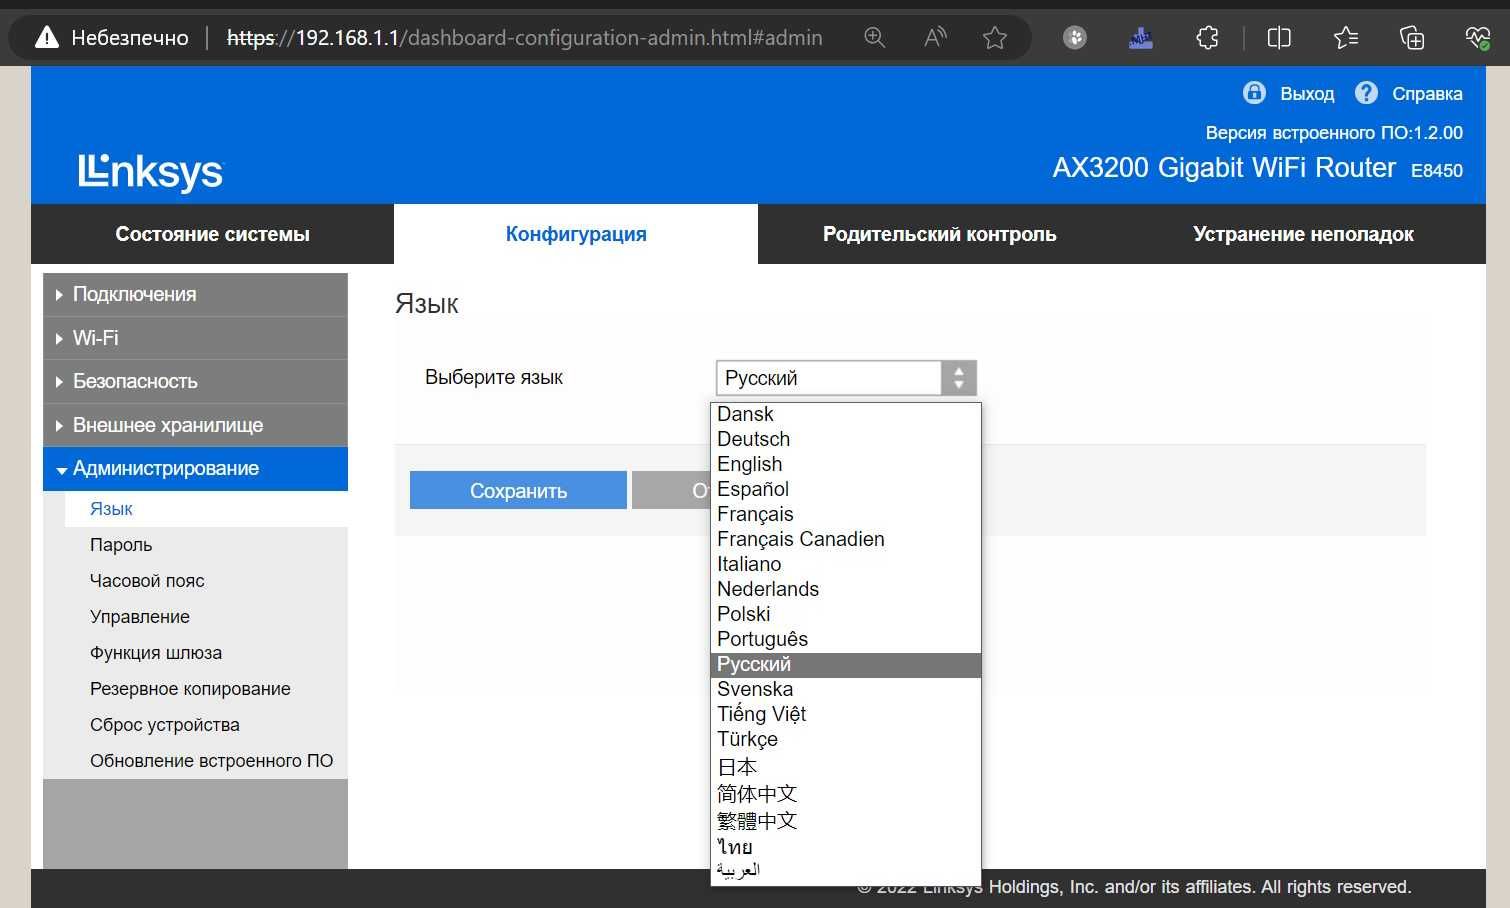Click the lock icon beside Выход
Image resolution: width=1510 pixels, height=908 pixels.
[x=1254, y=93]
